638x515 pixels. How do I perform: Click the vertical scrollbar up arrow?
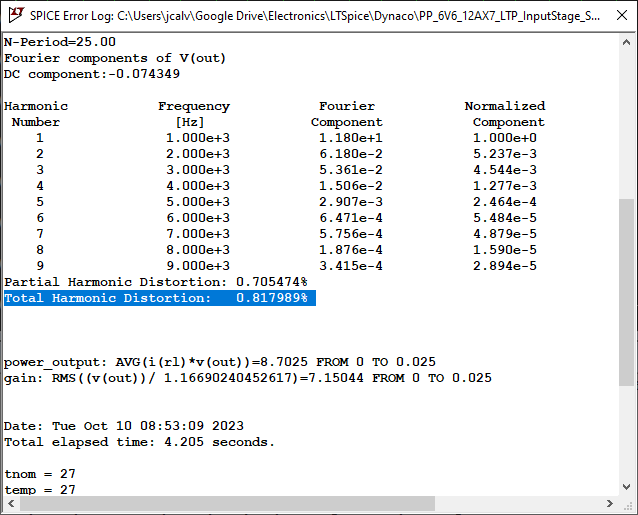[x=627, y=42]
